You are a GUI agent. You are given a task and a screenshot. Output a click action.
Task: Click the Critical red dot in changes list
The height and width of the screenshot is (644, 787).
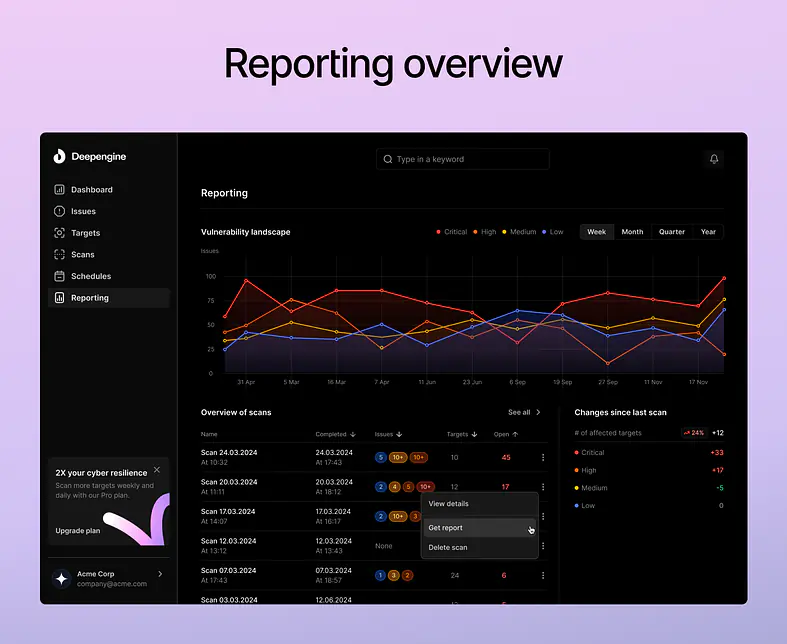click(x=577, y=453)
